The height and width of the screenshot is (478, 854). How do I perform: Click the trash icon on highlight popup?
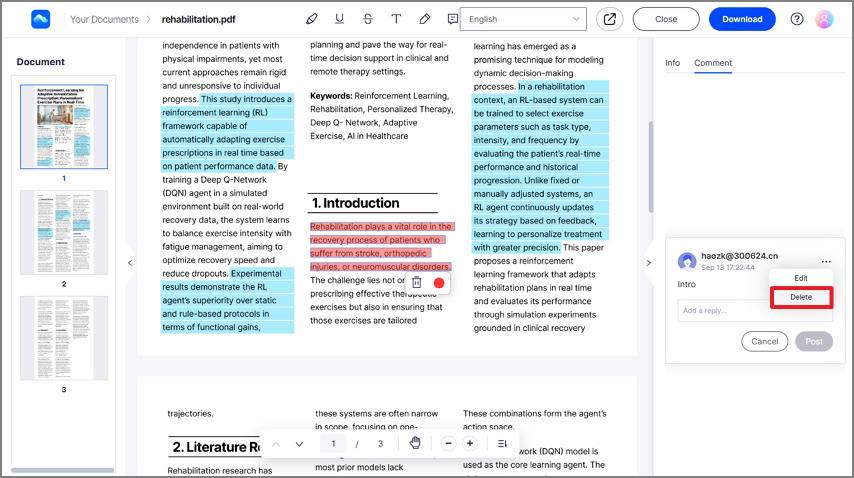(417, 283)
